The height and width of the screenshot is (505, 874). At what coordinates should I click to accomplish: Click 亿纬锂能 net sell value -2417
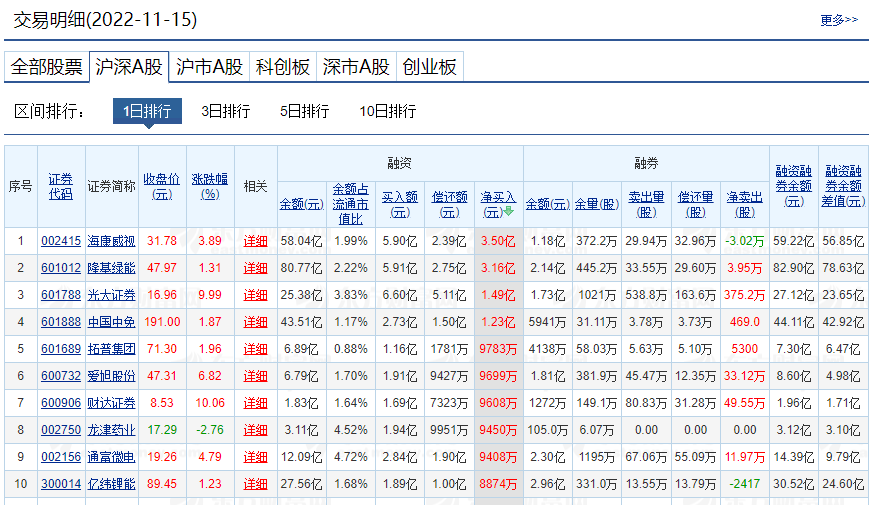(745, 483)
